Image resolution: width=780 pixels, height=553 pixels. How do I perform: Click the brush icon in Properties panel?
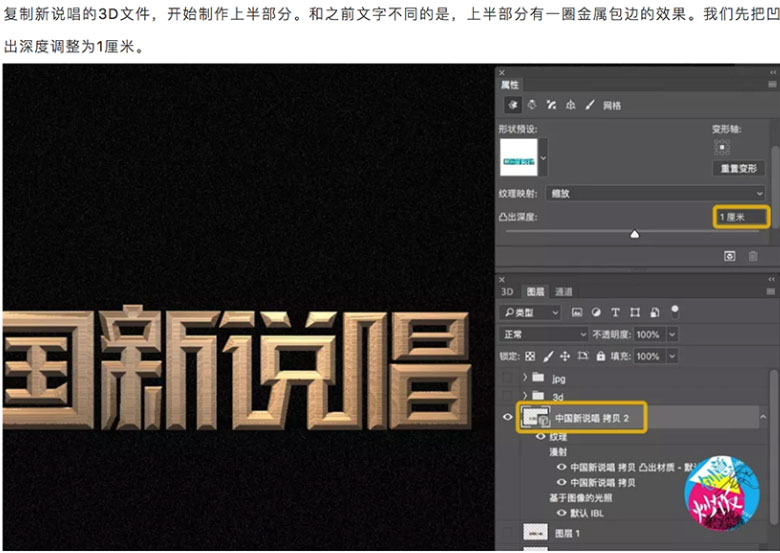590,105
